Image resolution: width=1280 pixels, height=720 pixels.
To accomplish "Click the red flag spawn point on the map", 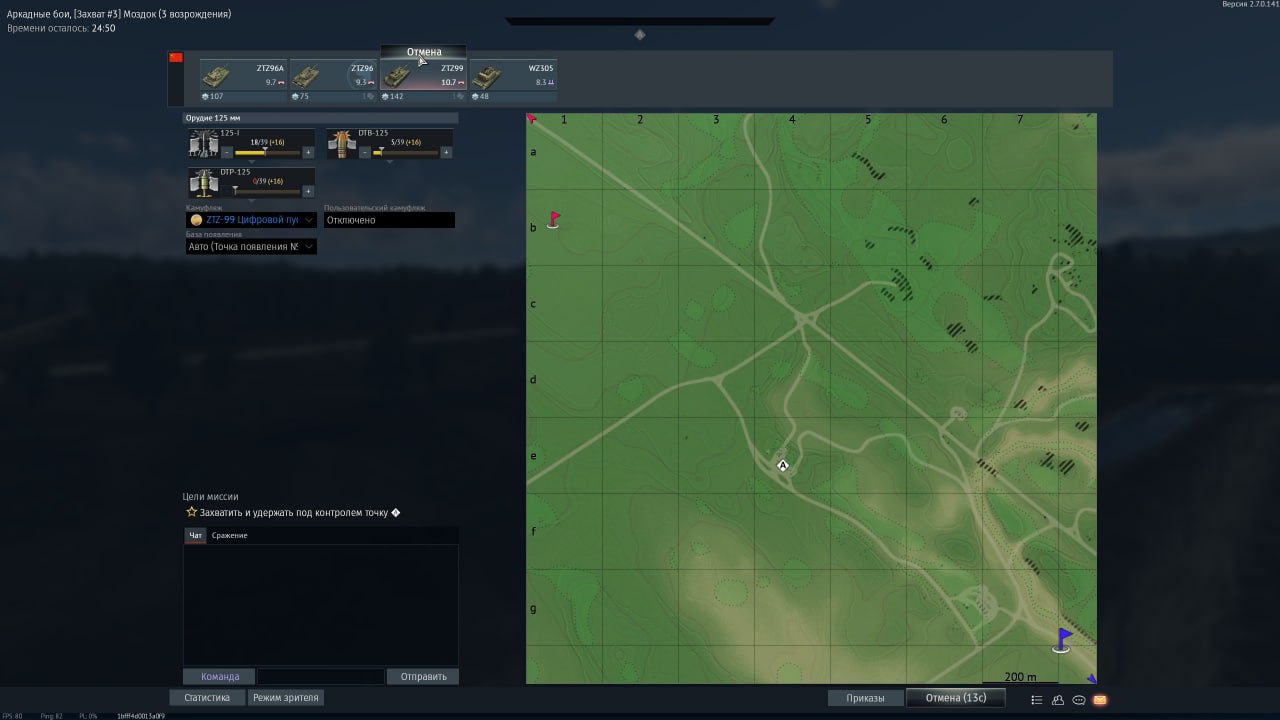I will tap(554, 220).
